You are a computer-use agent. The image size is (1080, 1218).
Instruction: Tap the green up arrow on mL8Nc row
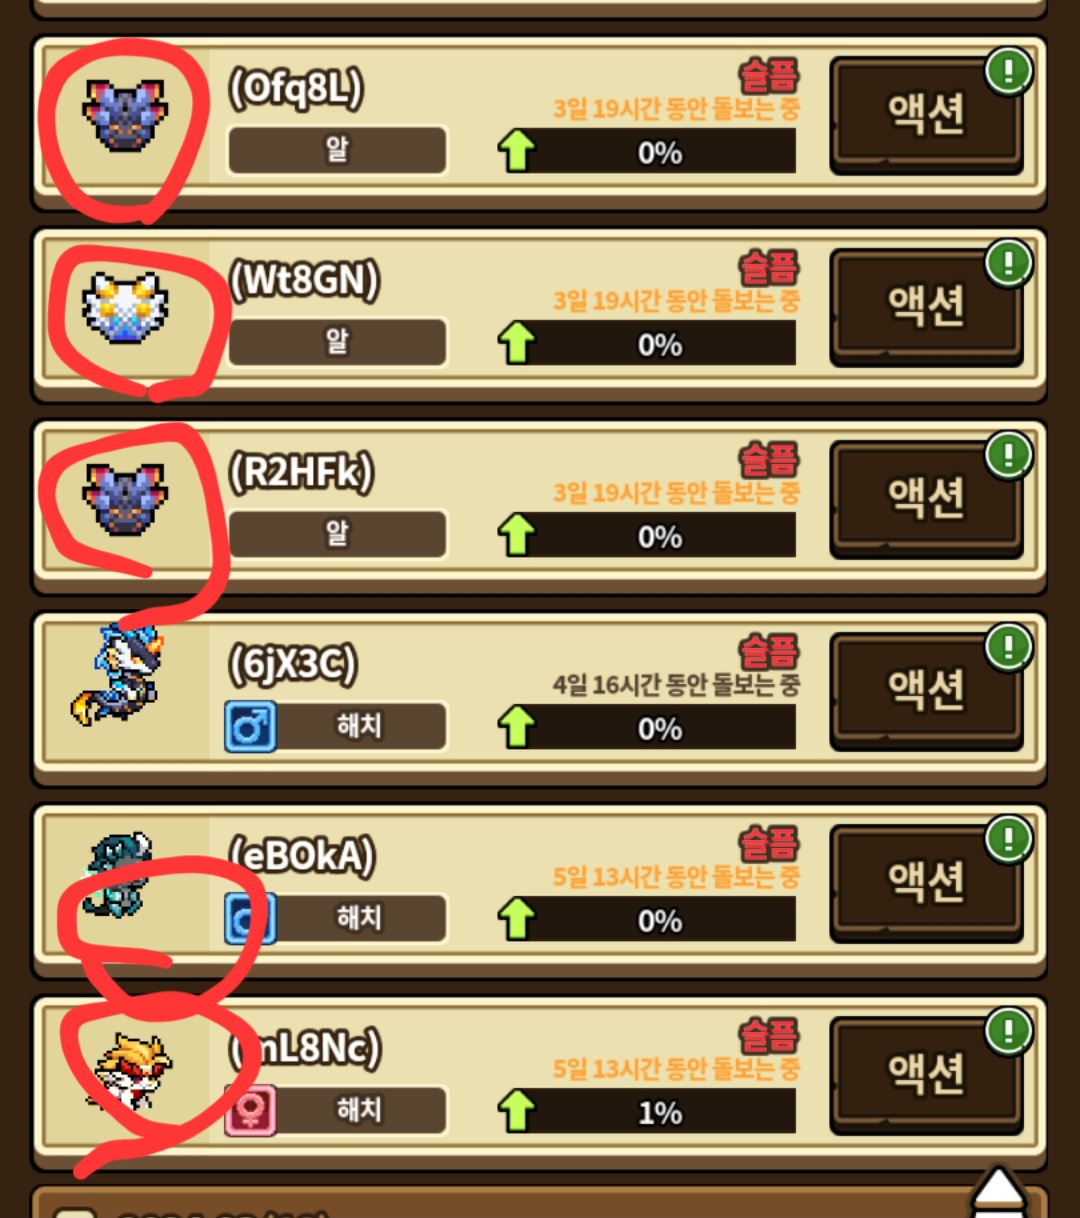coord(517,1111)
